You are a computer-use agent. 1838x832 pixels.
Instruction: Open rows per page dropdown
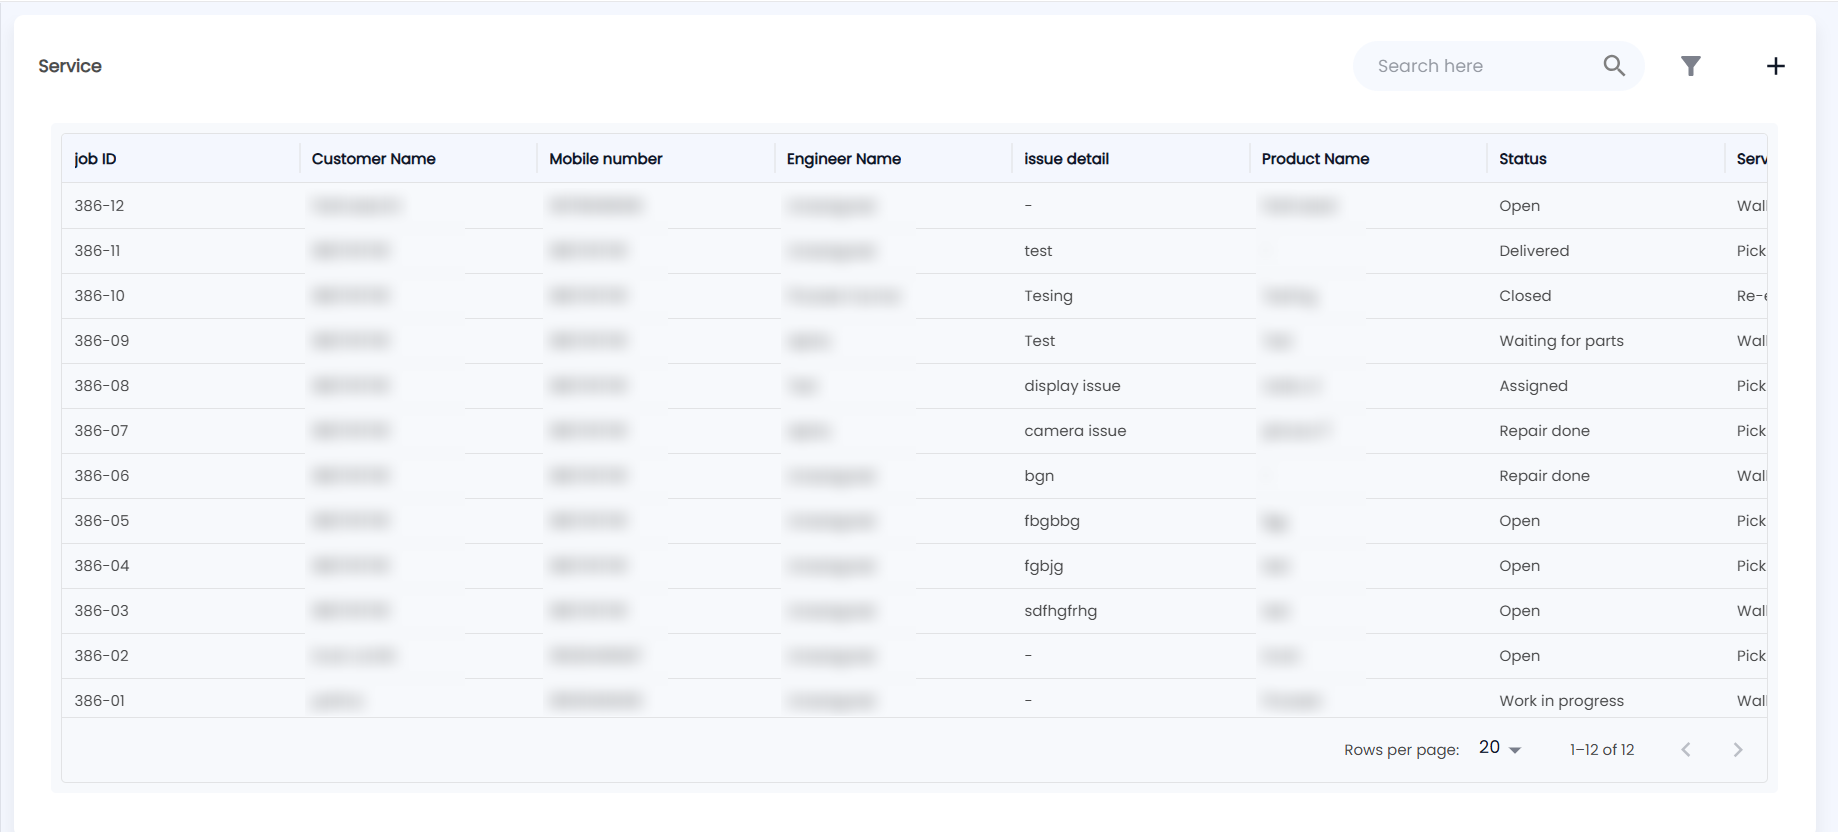pyautogui.click(x=1500, y=748)
